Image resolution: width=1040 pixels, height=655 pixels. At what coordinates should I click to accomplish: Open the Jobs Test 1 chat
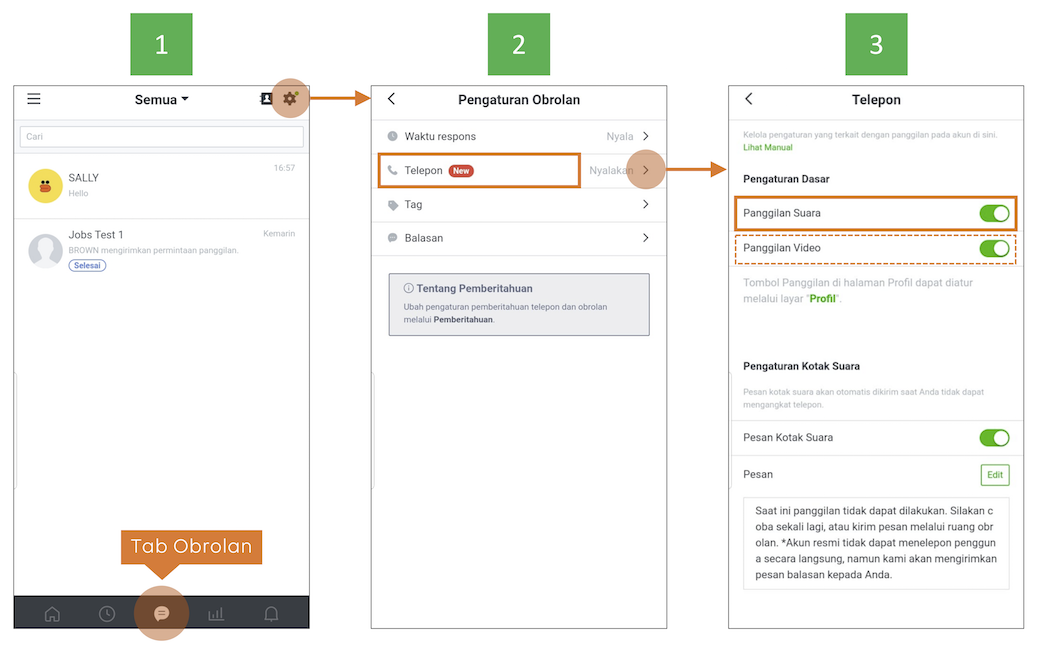point(162,251)
